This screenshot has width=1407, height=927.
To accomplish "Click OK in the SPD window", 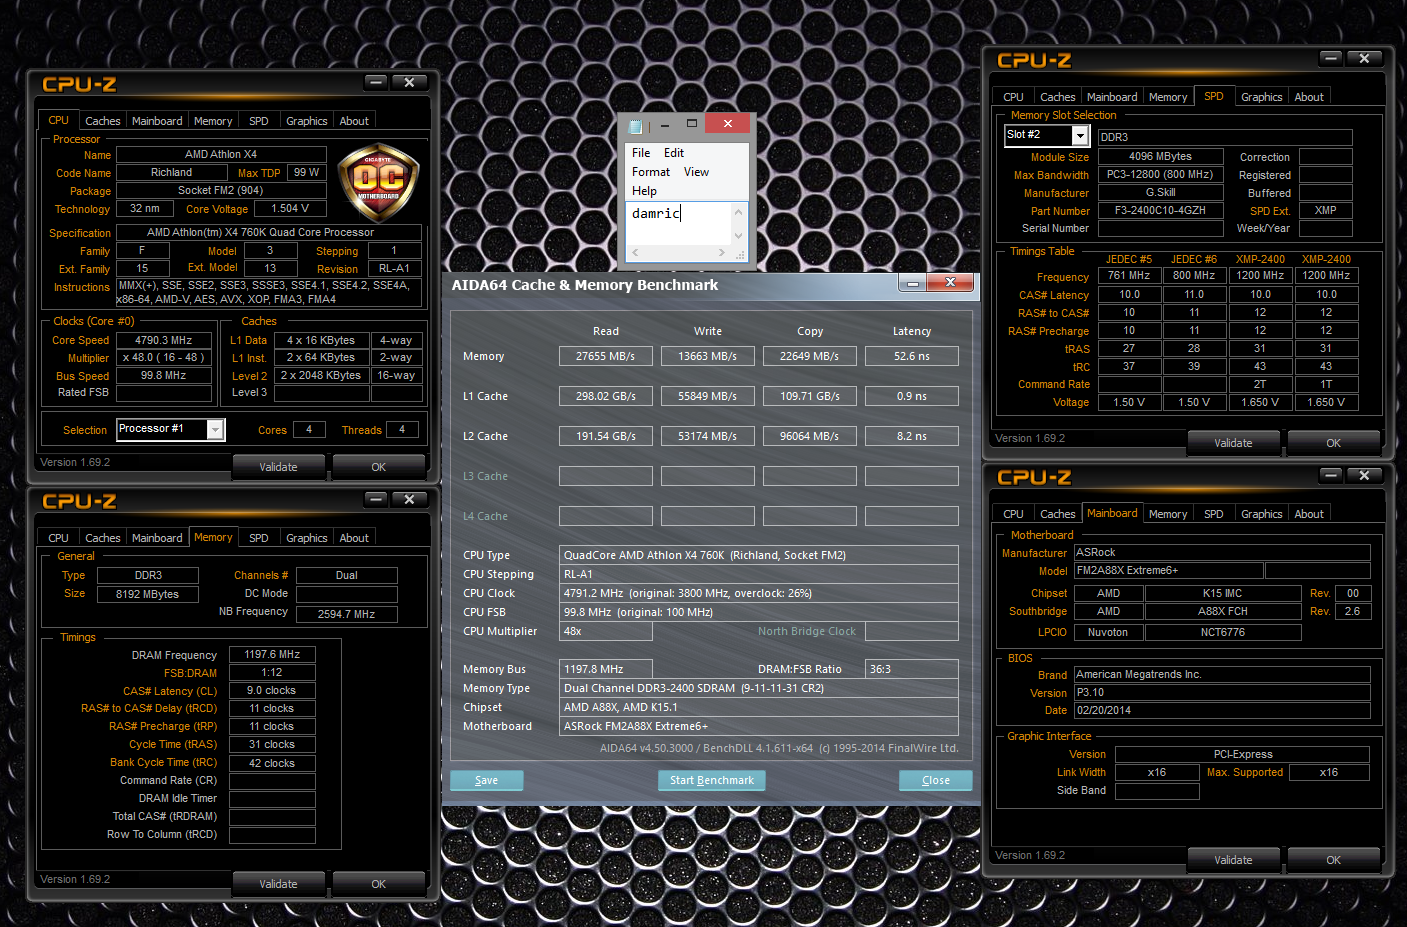I will [1333, 443].
